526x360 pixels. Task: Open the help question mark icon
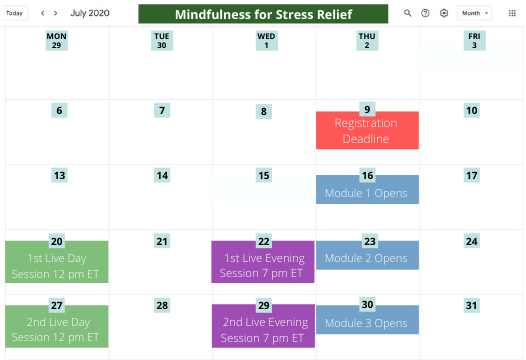point(425,13)
